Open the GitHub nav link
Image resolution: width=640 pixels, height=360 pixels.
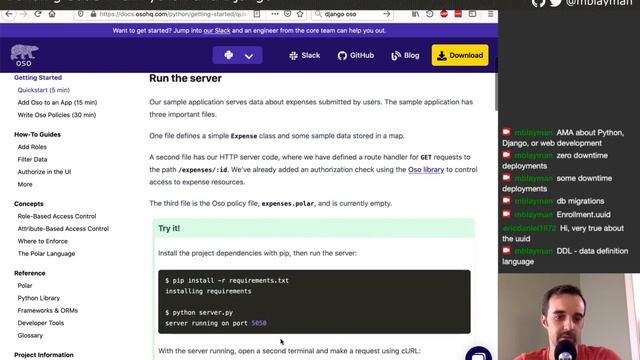coord(356,56)
